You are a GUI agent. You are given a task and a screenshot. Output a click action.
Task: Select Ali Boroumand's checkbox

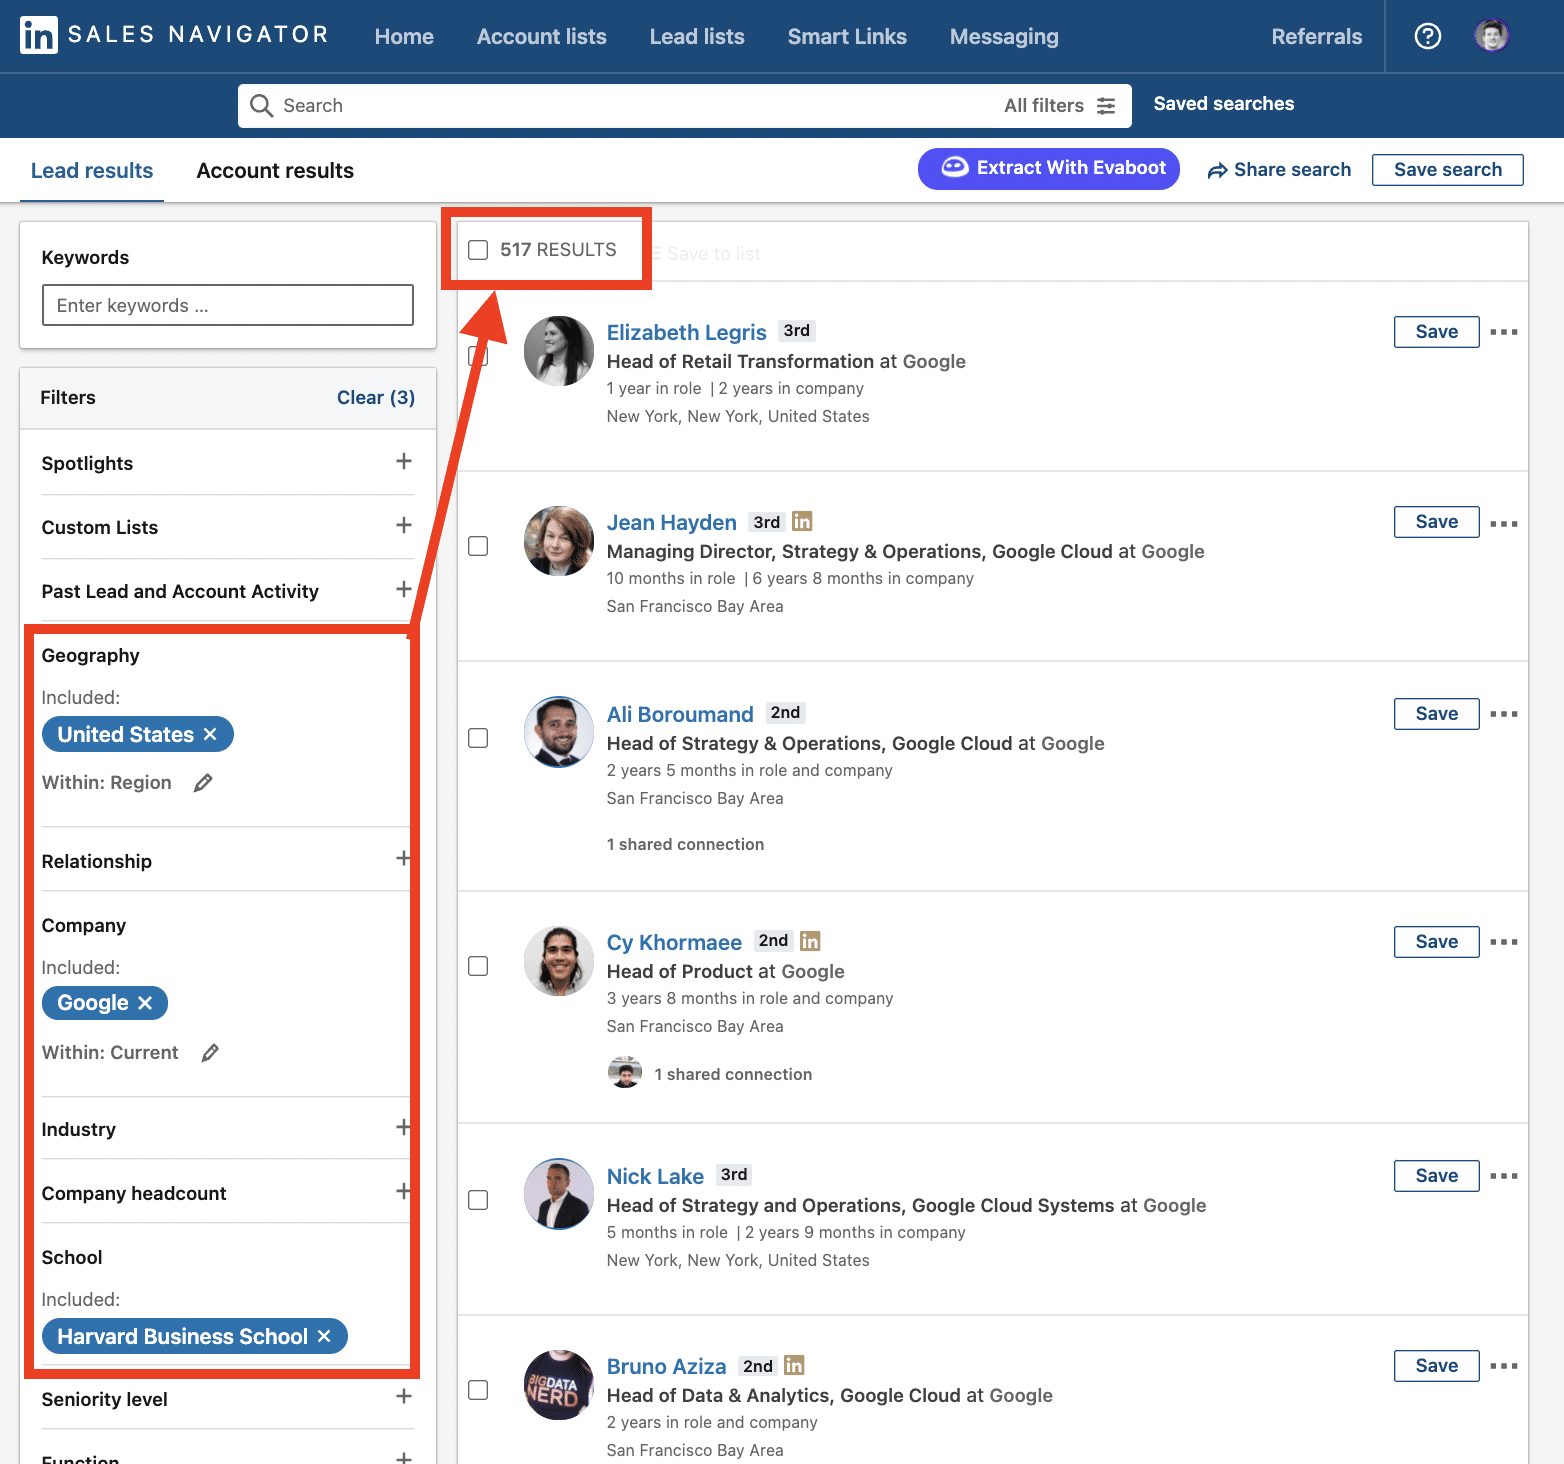tap(478, 738)
